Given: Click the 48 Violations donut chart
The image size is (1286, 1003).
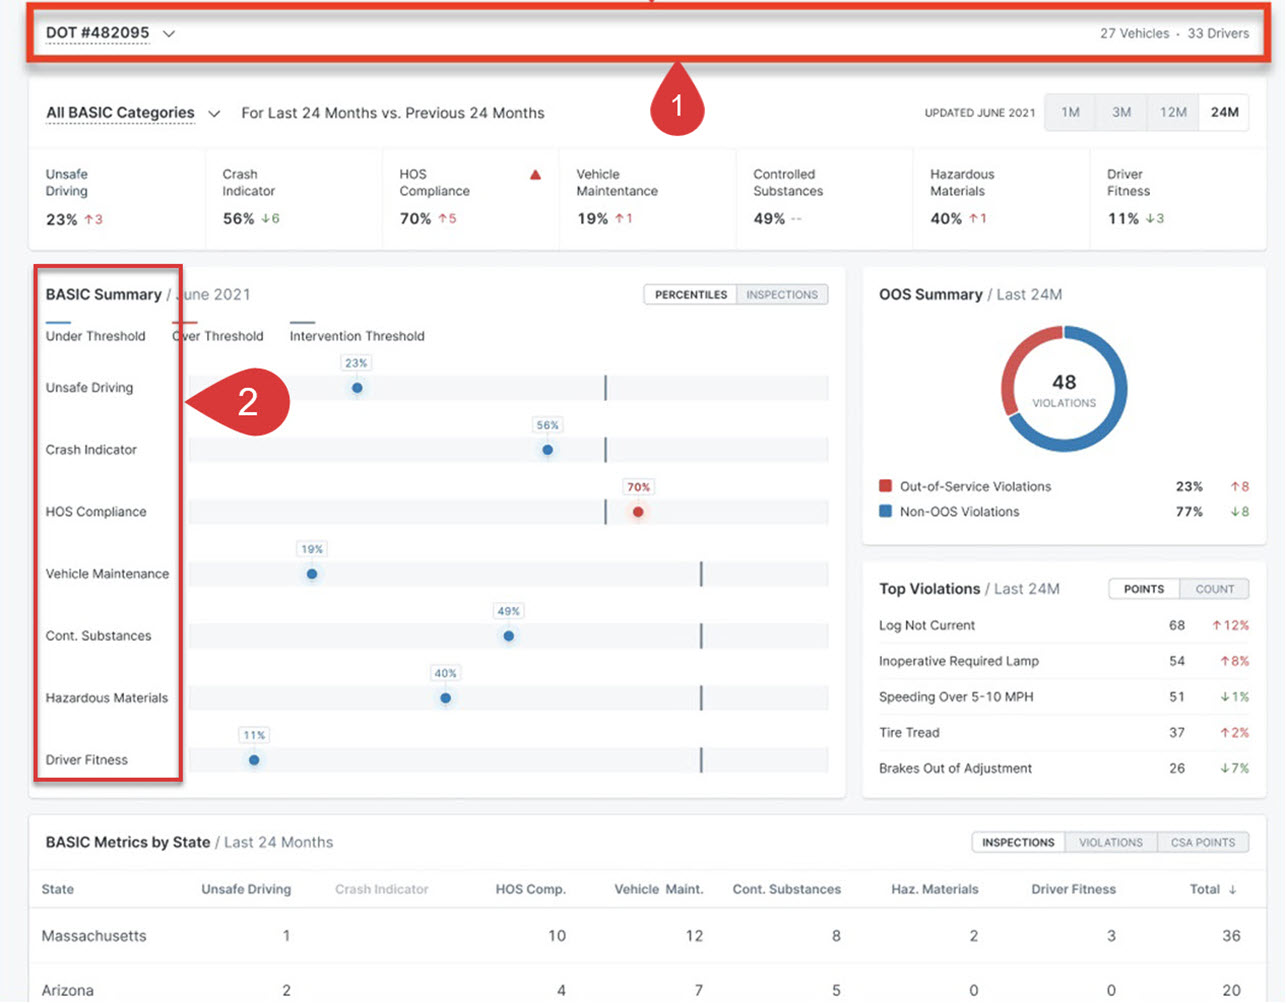Looking at the screenshot, I should pyautogui.click(x=1064, y=389).
